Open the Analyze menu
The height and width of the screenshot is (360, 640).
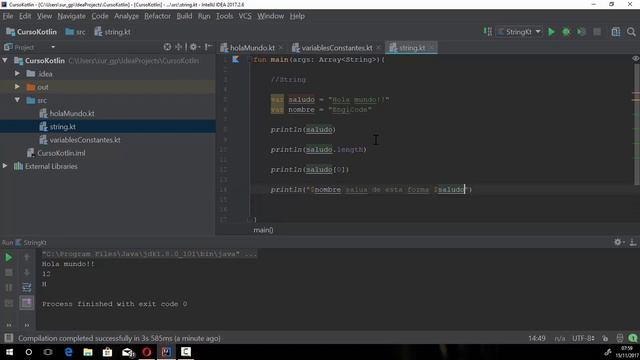tap(126, 16)
